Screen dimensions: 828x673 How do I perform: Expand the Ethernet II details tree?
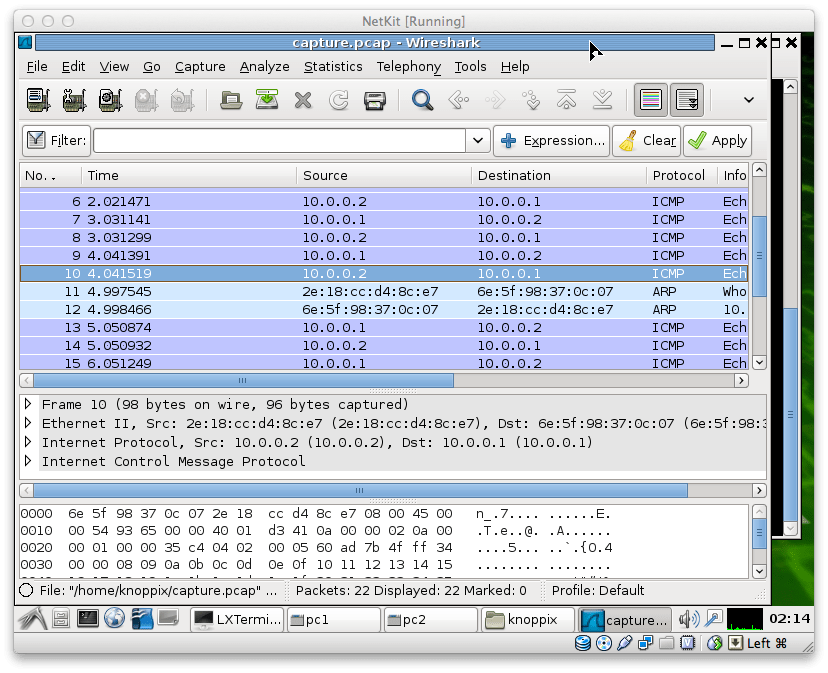coord(29,423)
